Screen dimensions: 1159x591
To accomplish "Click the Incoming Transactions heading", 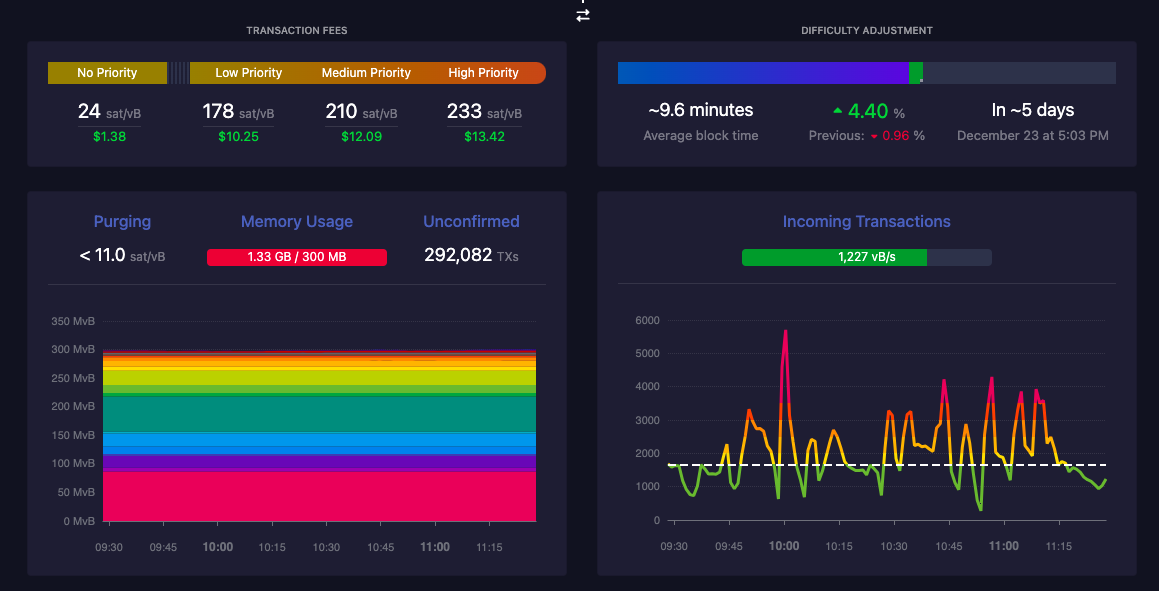I will [866, 222].
